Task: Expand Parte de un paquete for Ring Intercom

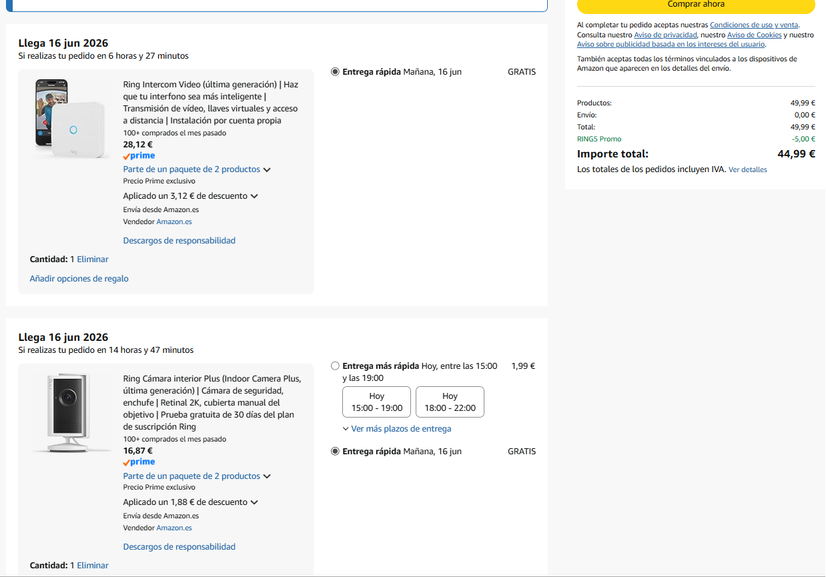Action: 196,169
